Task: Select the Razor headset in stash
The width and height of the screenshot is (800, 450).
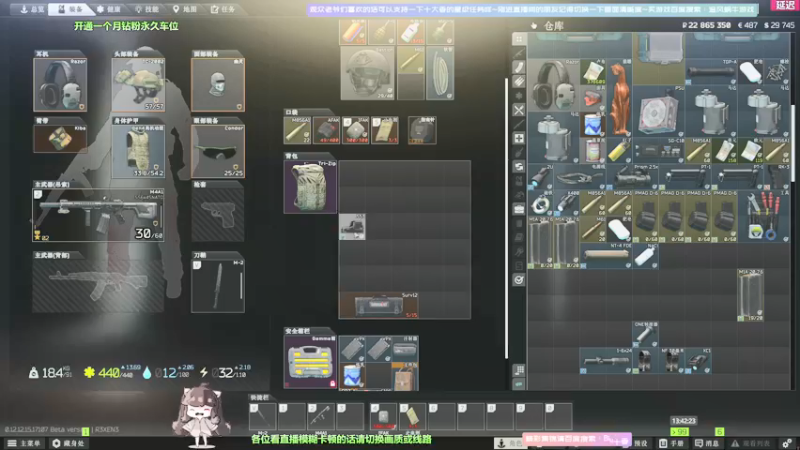Action: point(554,84)
